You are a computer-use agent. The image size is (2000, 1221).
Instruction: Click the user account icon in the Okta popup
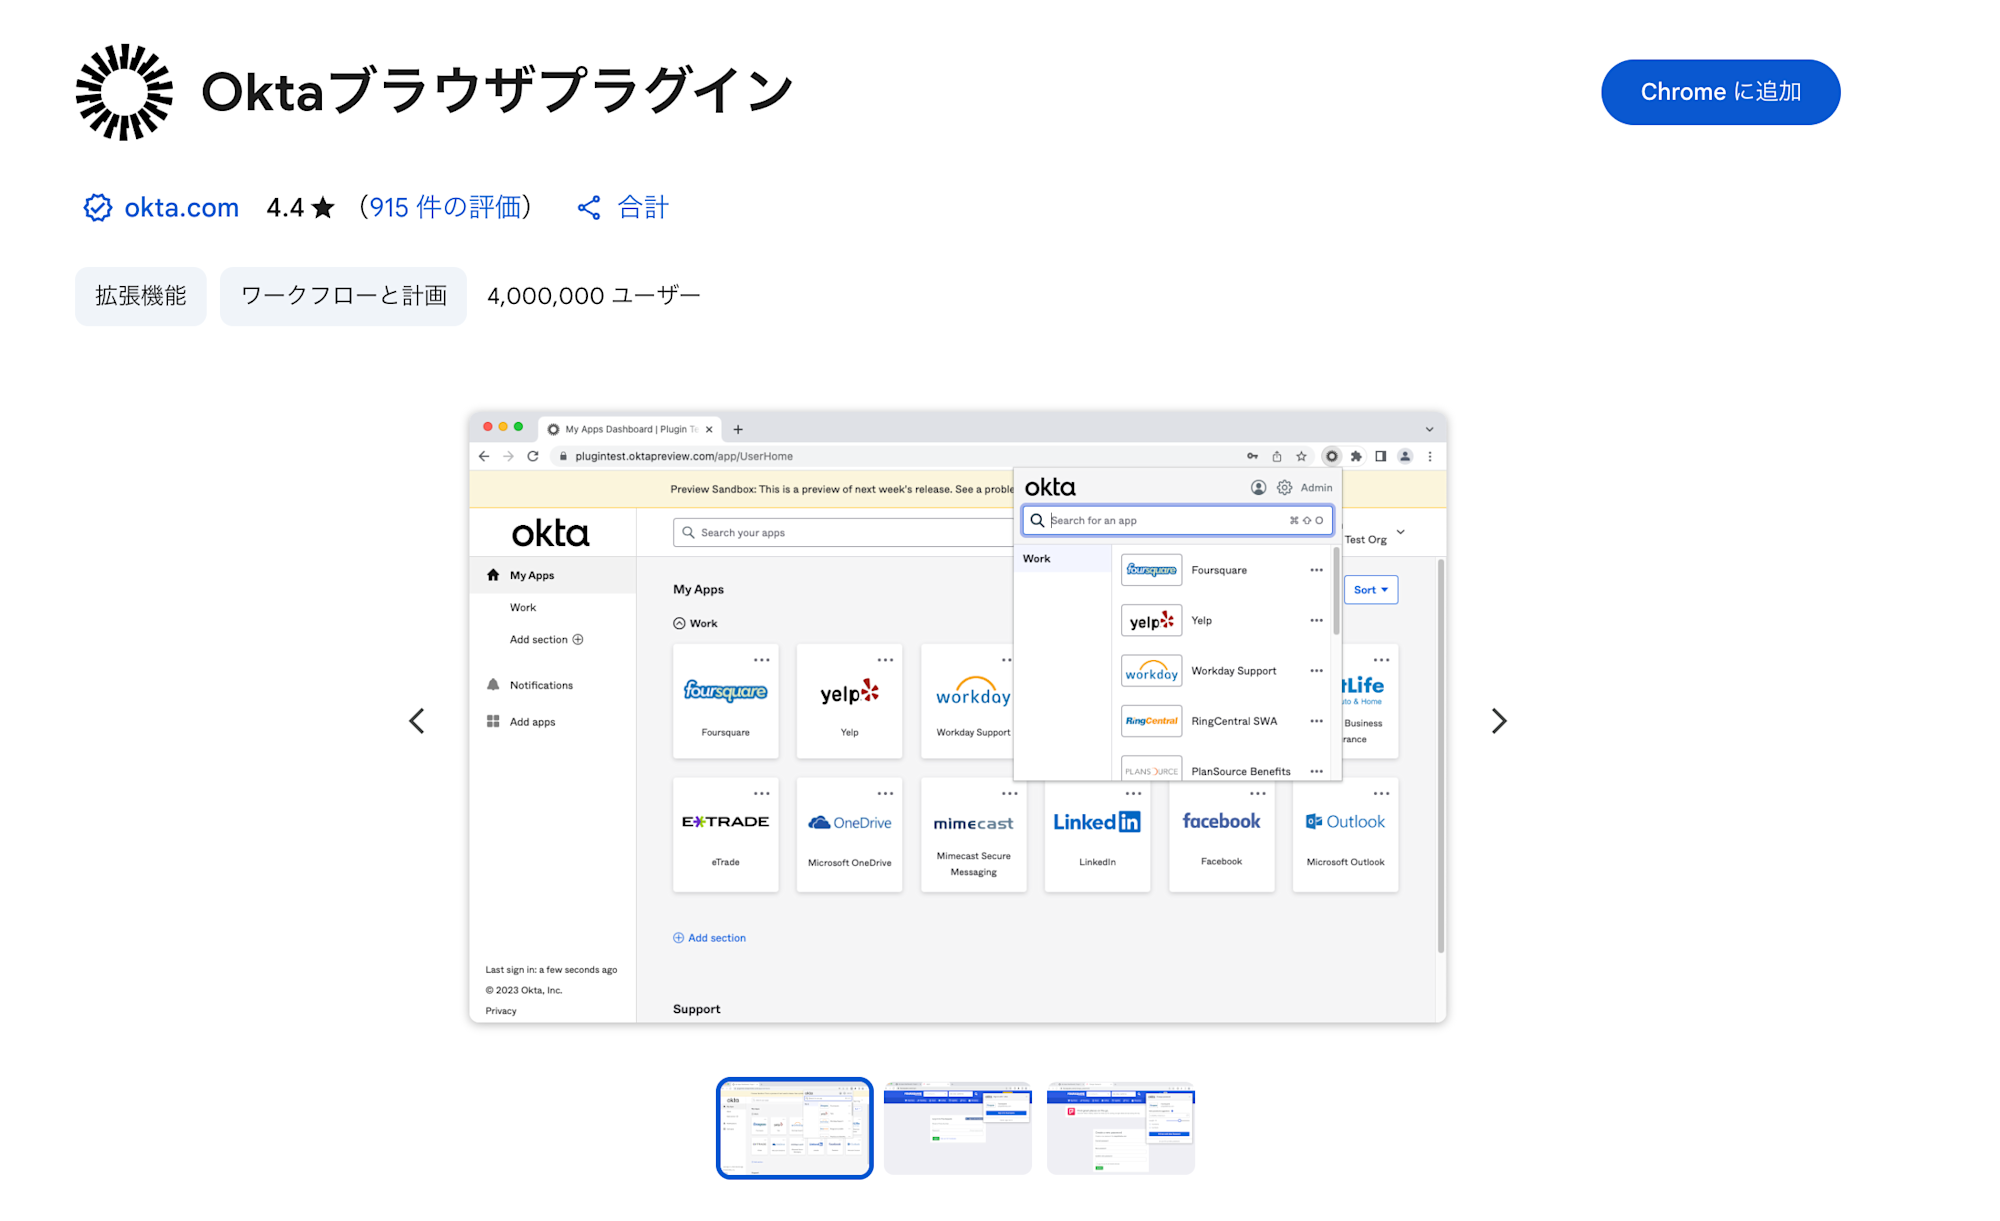[x=1257, y=487]
